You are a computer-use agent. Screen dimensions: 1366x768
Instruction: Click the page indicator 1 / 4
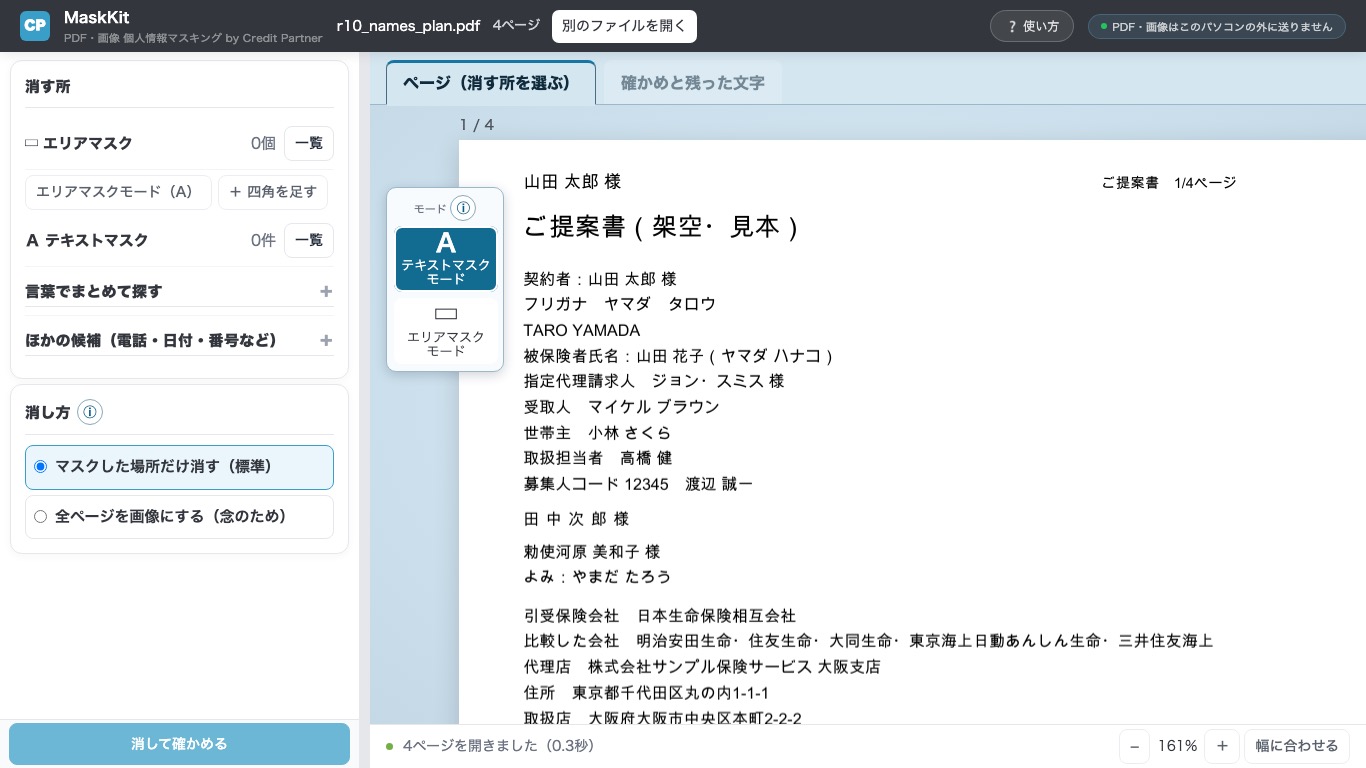[x=477, y=125]
